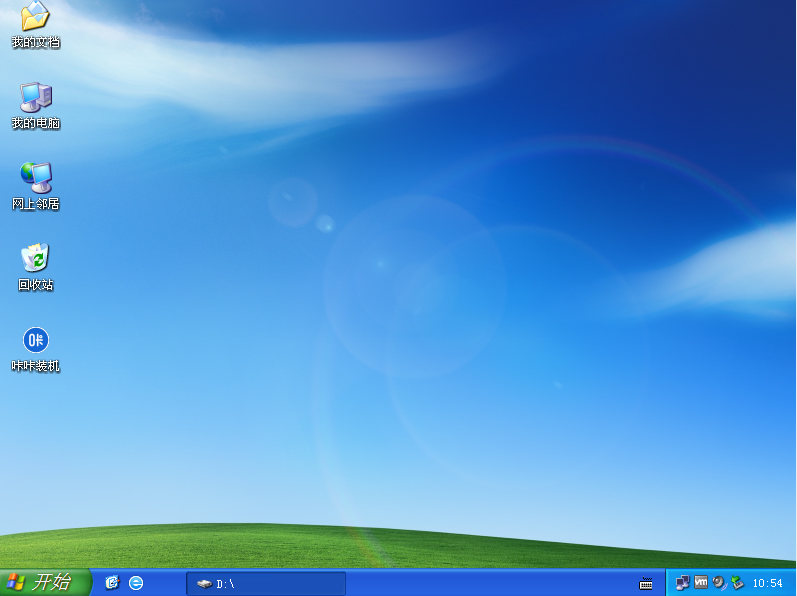Screen dimensions: 797x596
Task: Select the 咔咔装机 installer icon
Action: pyautogui.click(x=36, y=339)
